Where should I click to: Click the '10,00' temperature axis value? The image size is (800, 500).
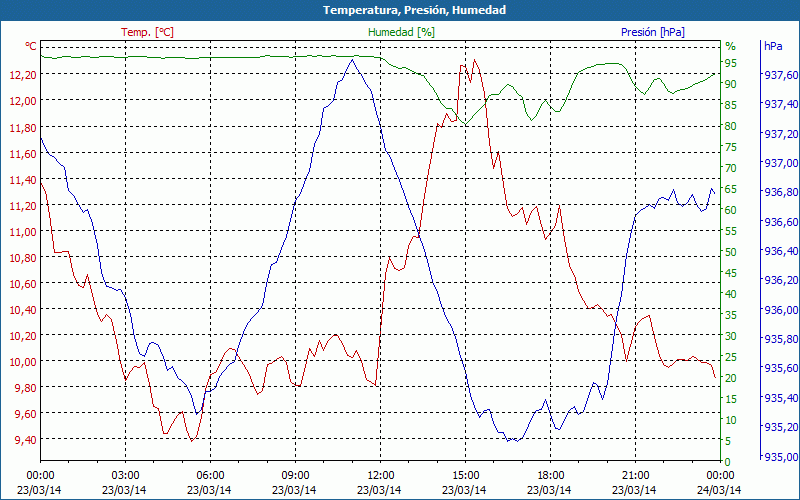(23, 362)
